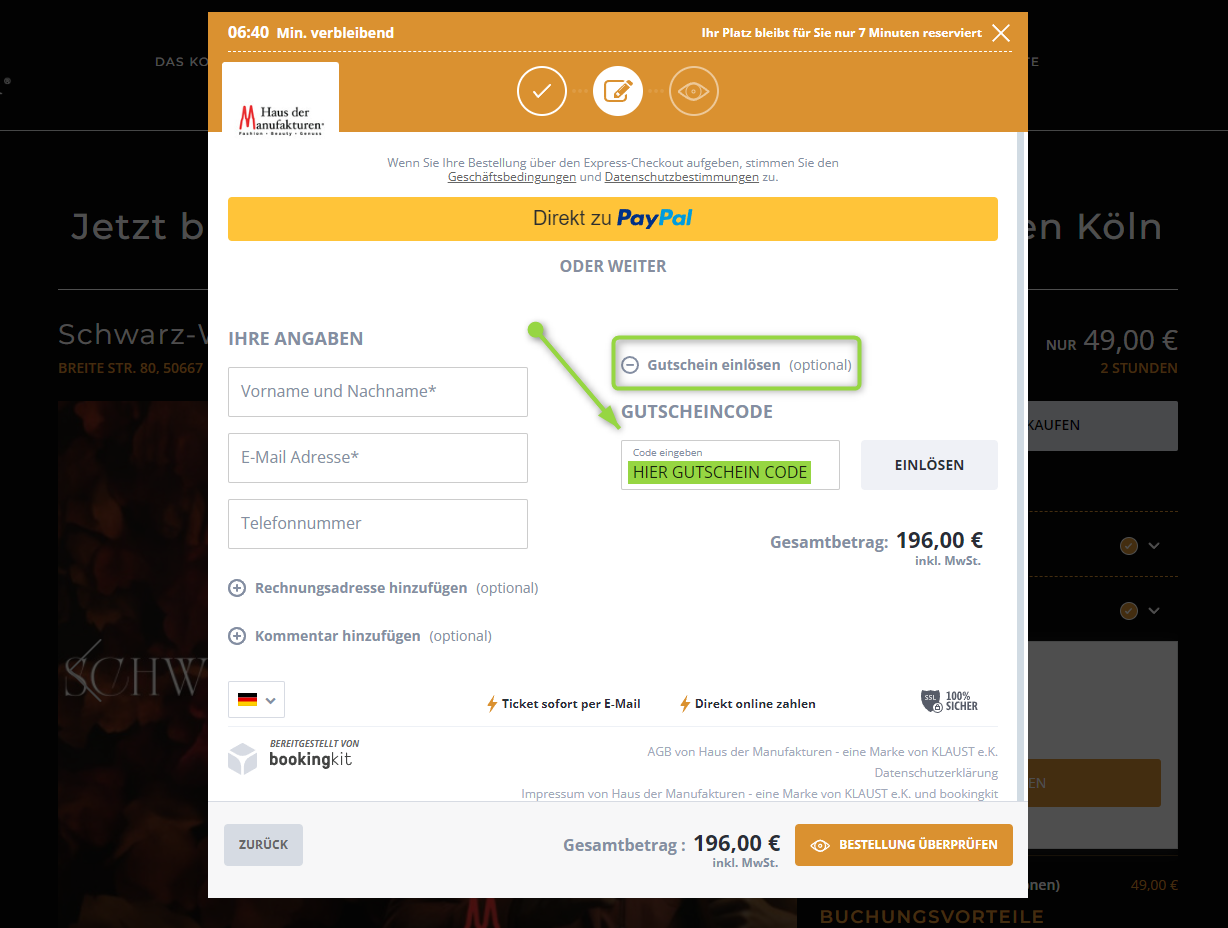Click Bestellung überprüfen button
Image resolution: width=1228 pixels, height=928 pixels.
click(904, 845)
